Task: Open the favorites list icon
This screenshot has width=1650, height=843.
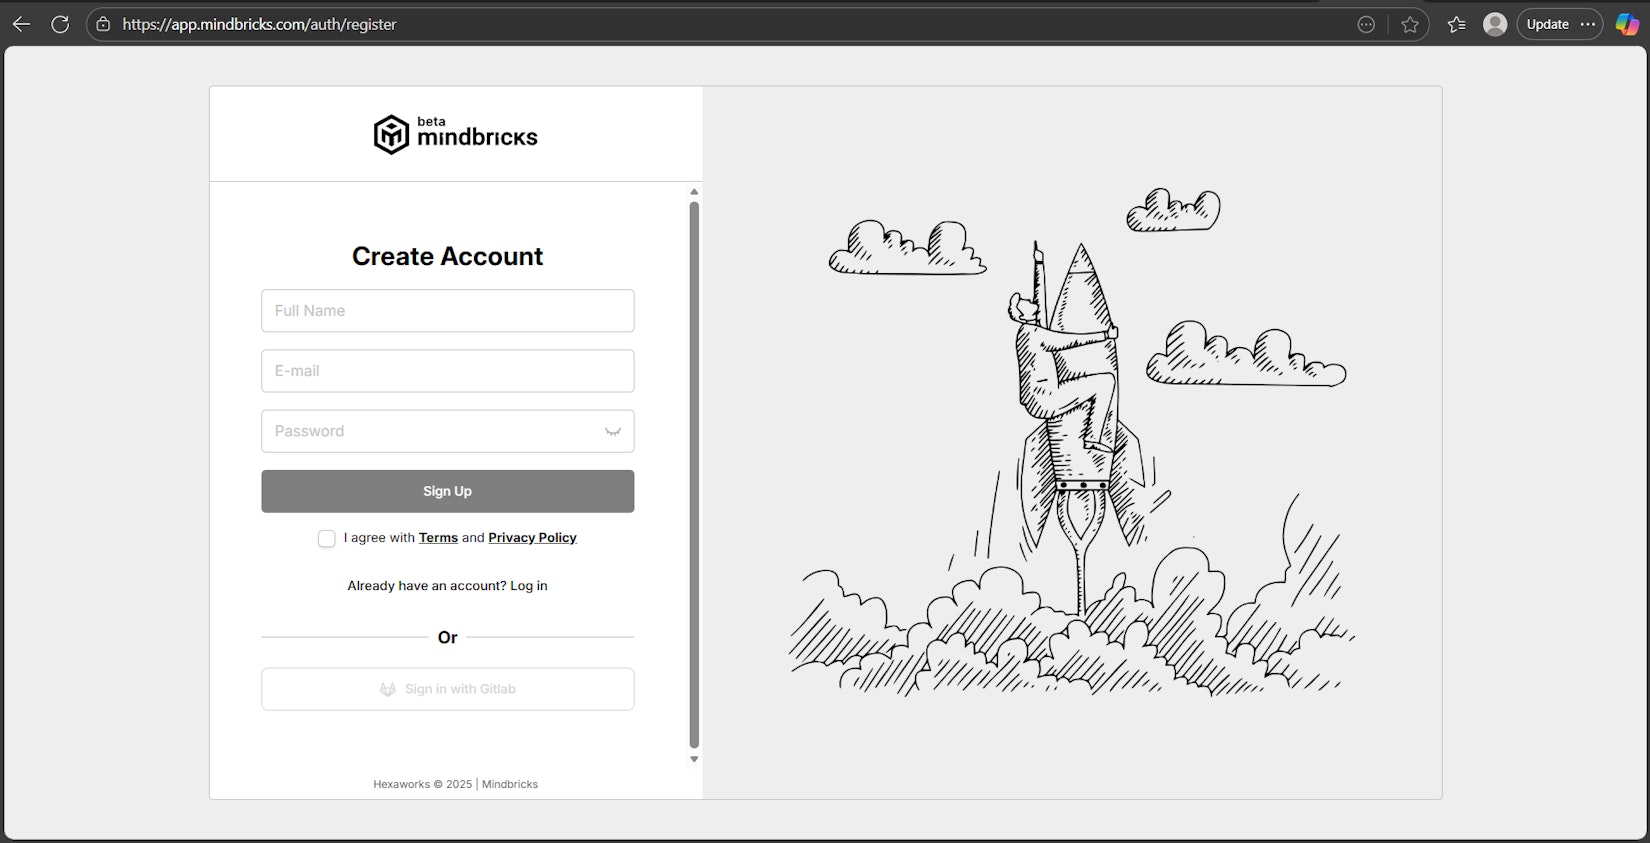Action: click(1456, 24)
